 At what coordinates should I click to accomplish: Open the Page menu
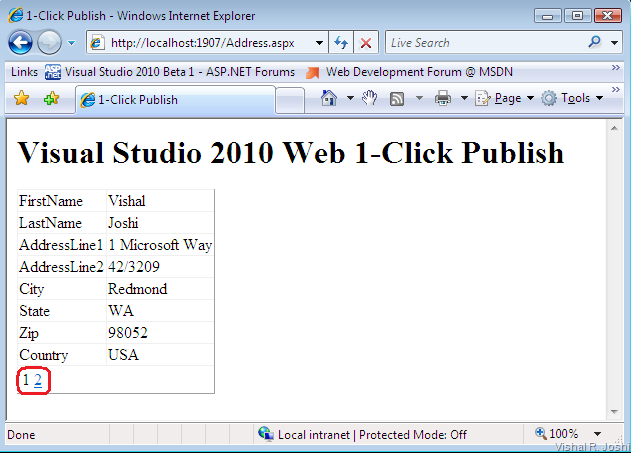coord(505,98)
